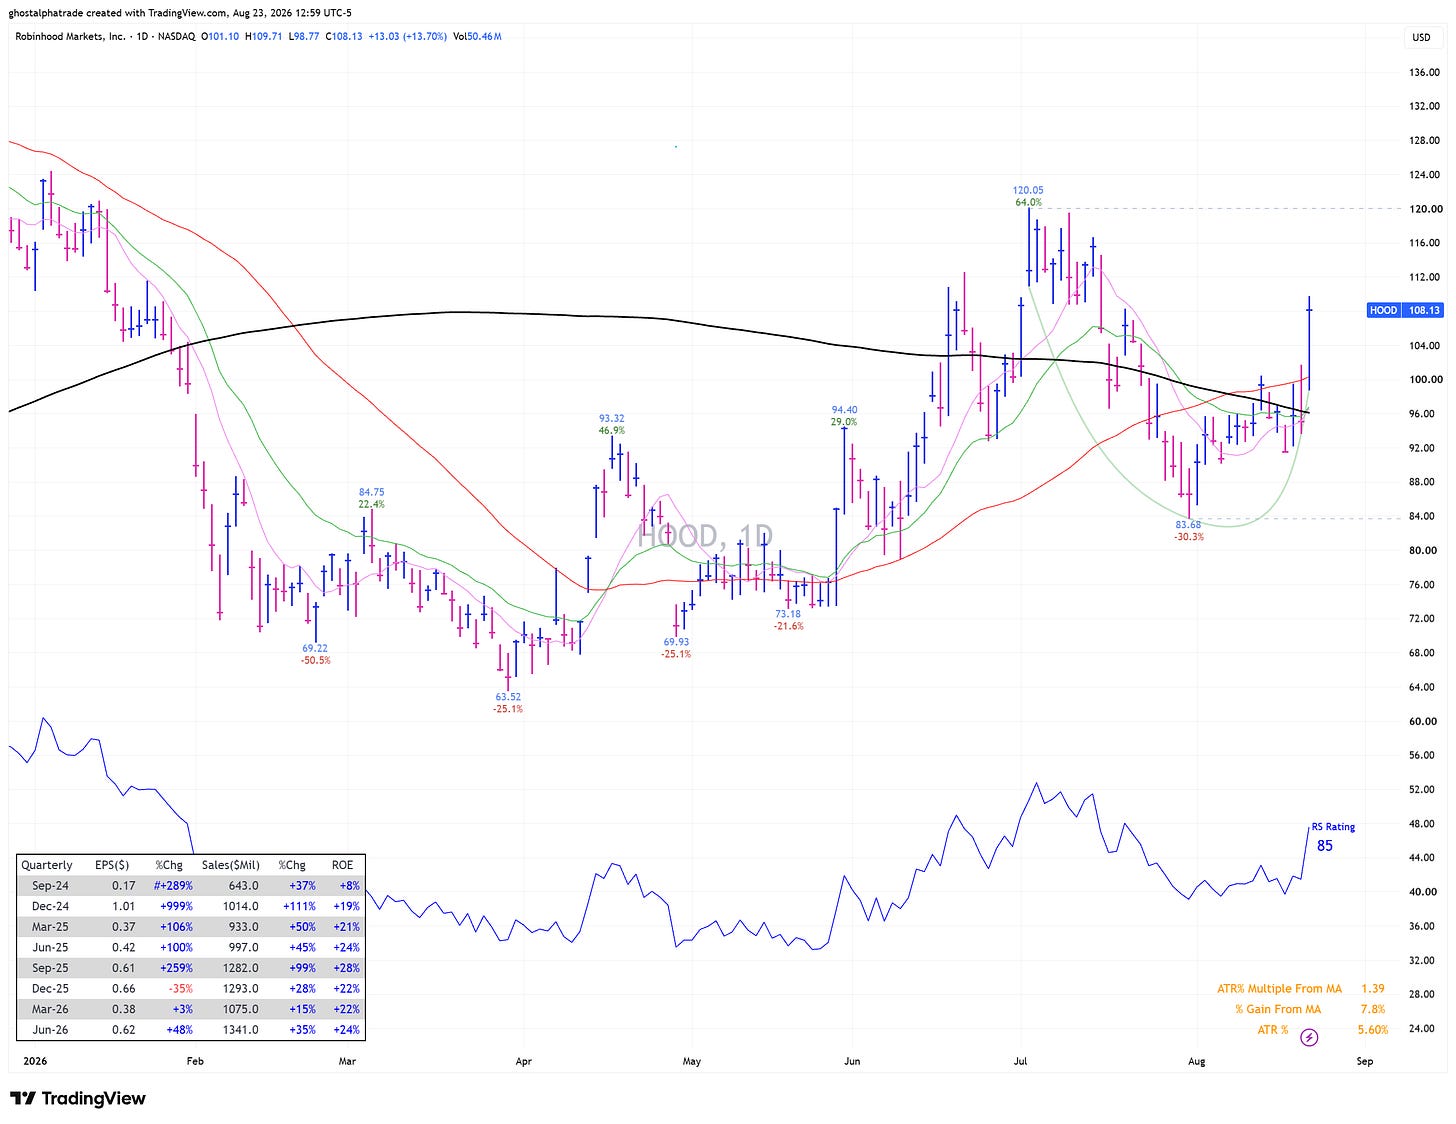Click the Apr label on the time axis
The image size is (1456, 1124).
[523, 1061]
